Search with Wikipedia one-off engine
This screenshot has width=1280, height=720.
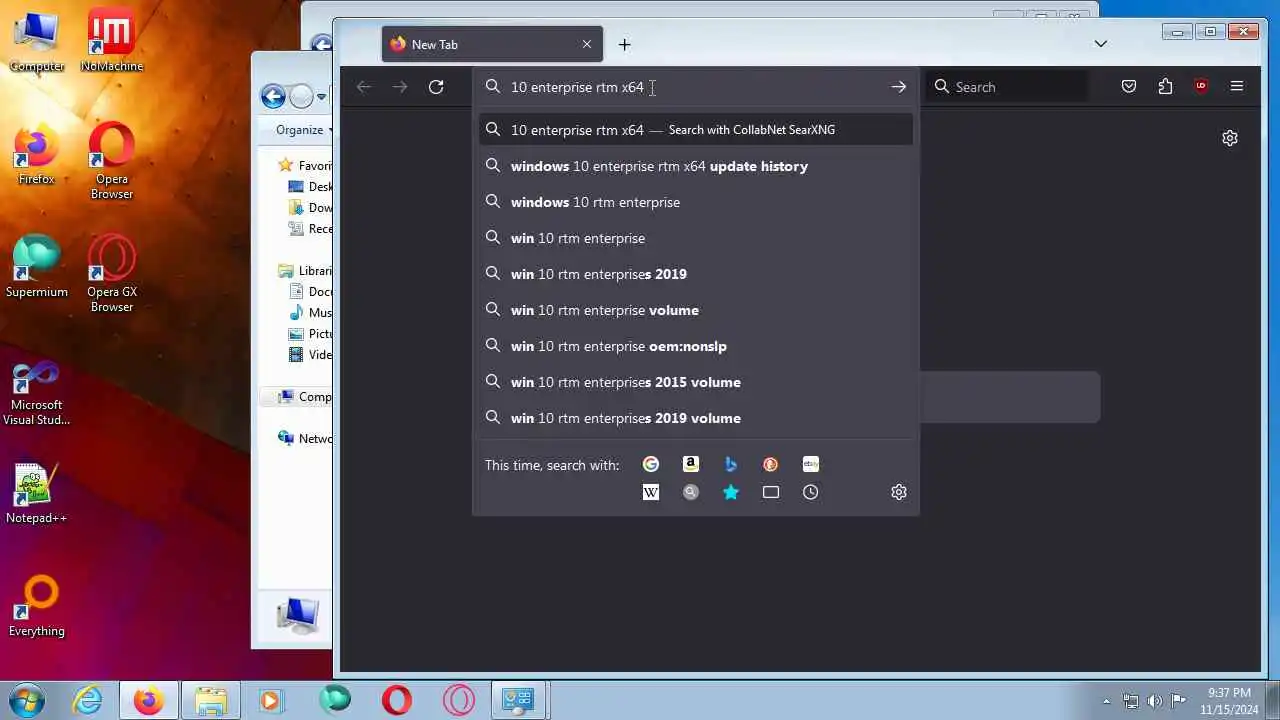tap(651, 492)
